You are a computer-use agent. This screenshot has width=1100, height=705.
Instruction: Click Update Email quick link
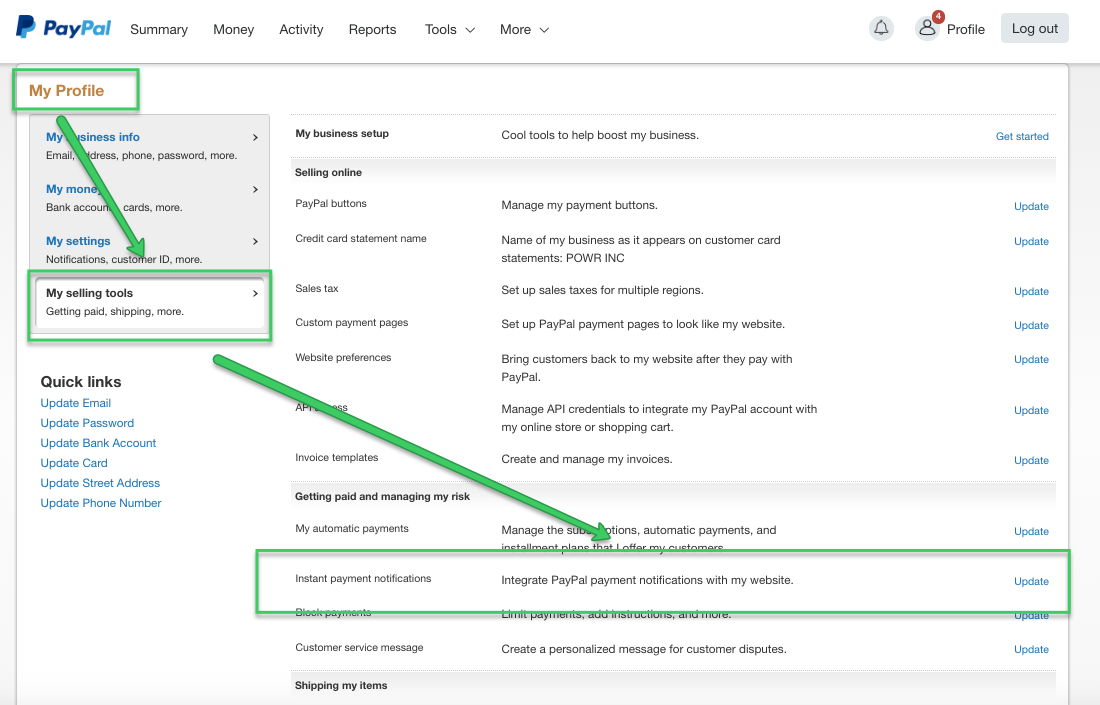pos(76,403)
